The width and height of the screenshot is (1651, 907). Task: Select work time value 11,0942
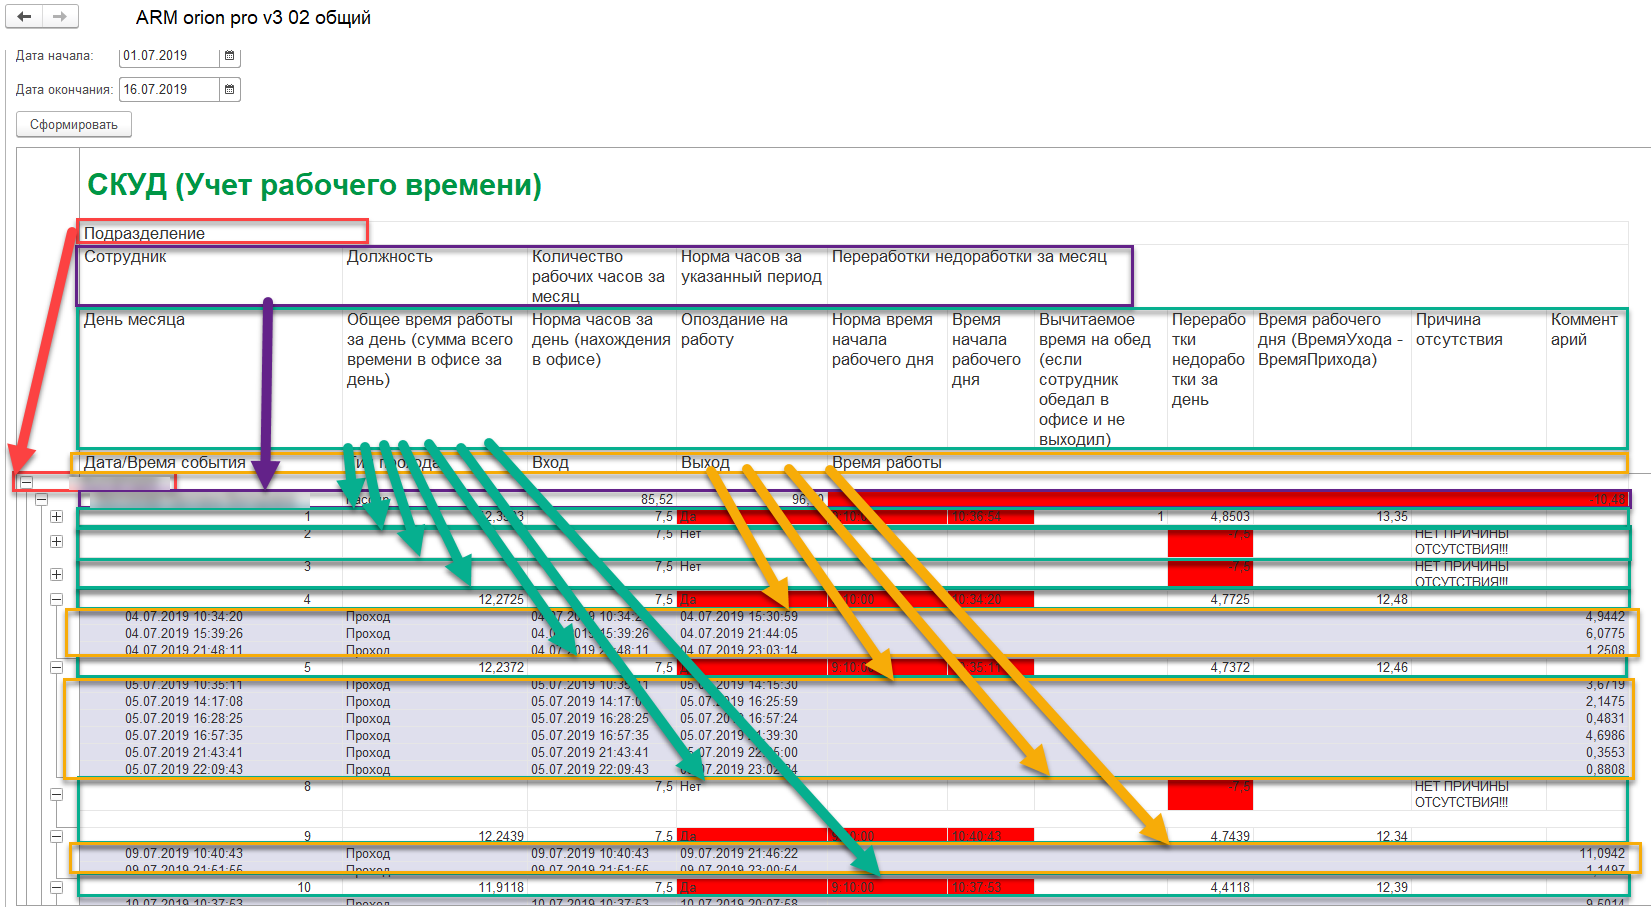point(1602,854)
